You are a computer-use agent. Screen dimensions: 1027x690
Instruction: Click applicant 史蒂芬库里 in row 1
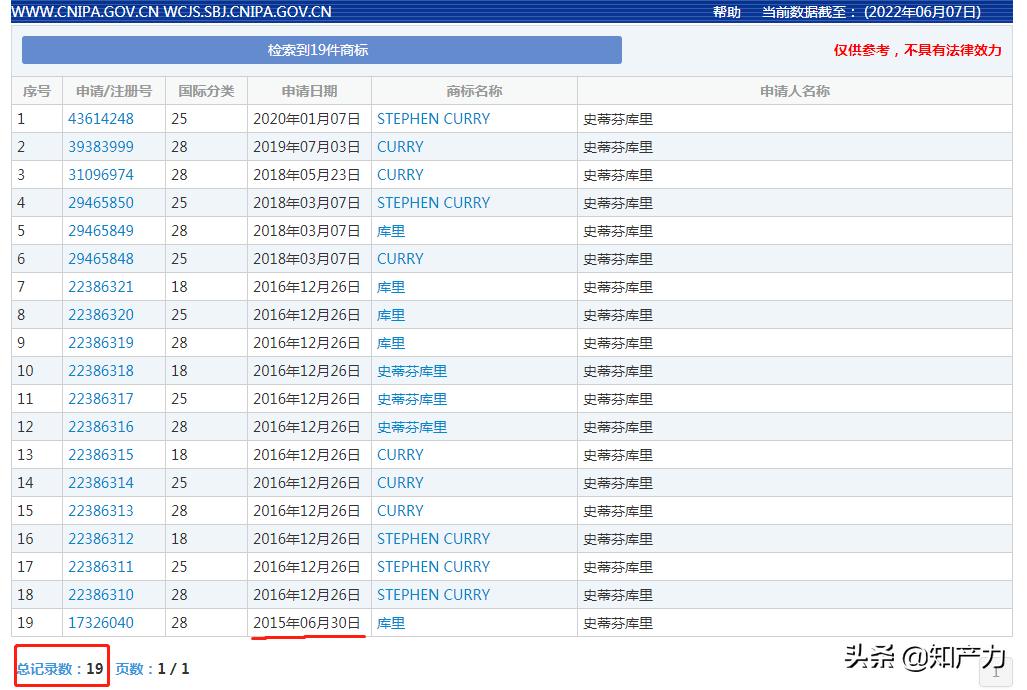618,119
